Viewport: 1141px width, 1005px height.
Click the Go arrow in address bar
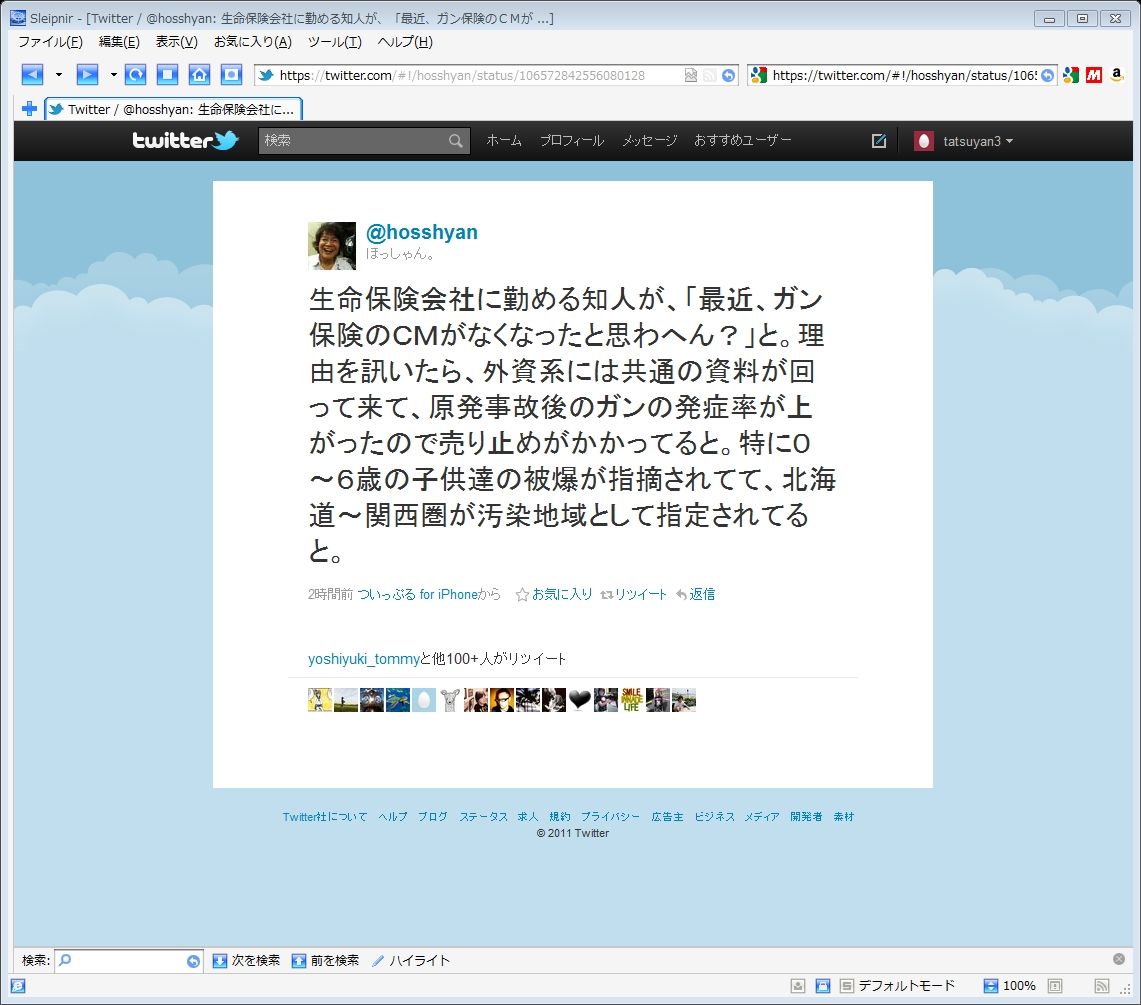[728, 75]
